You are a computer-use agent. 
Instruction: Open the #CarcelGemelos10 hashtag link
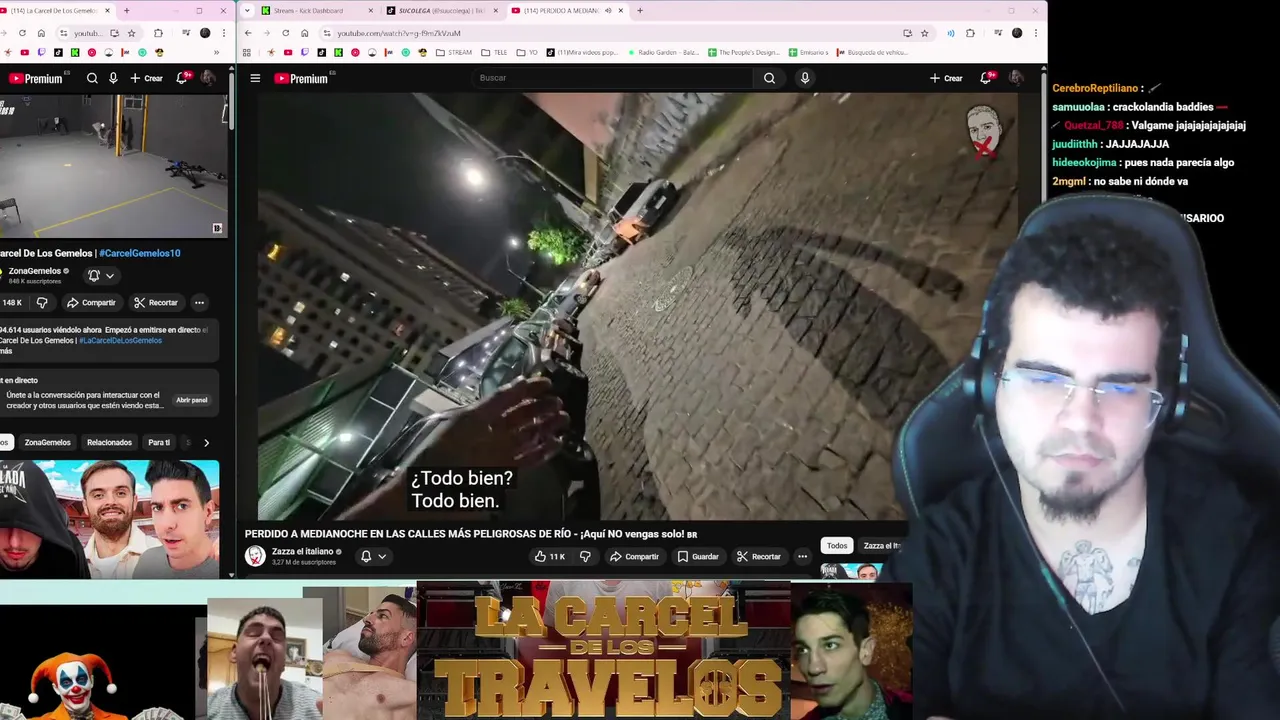pos(140,253)
